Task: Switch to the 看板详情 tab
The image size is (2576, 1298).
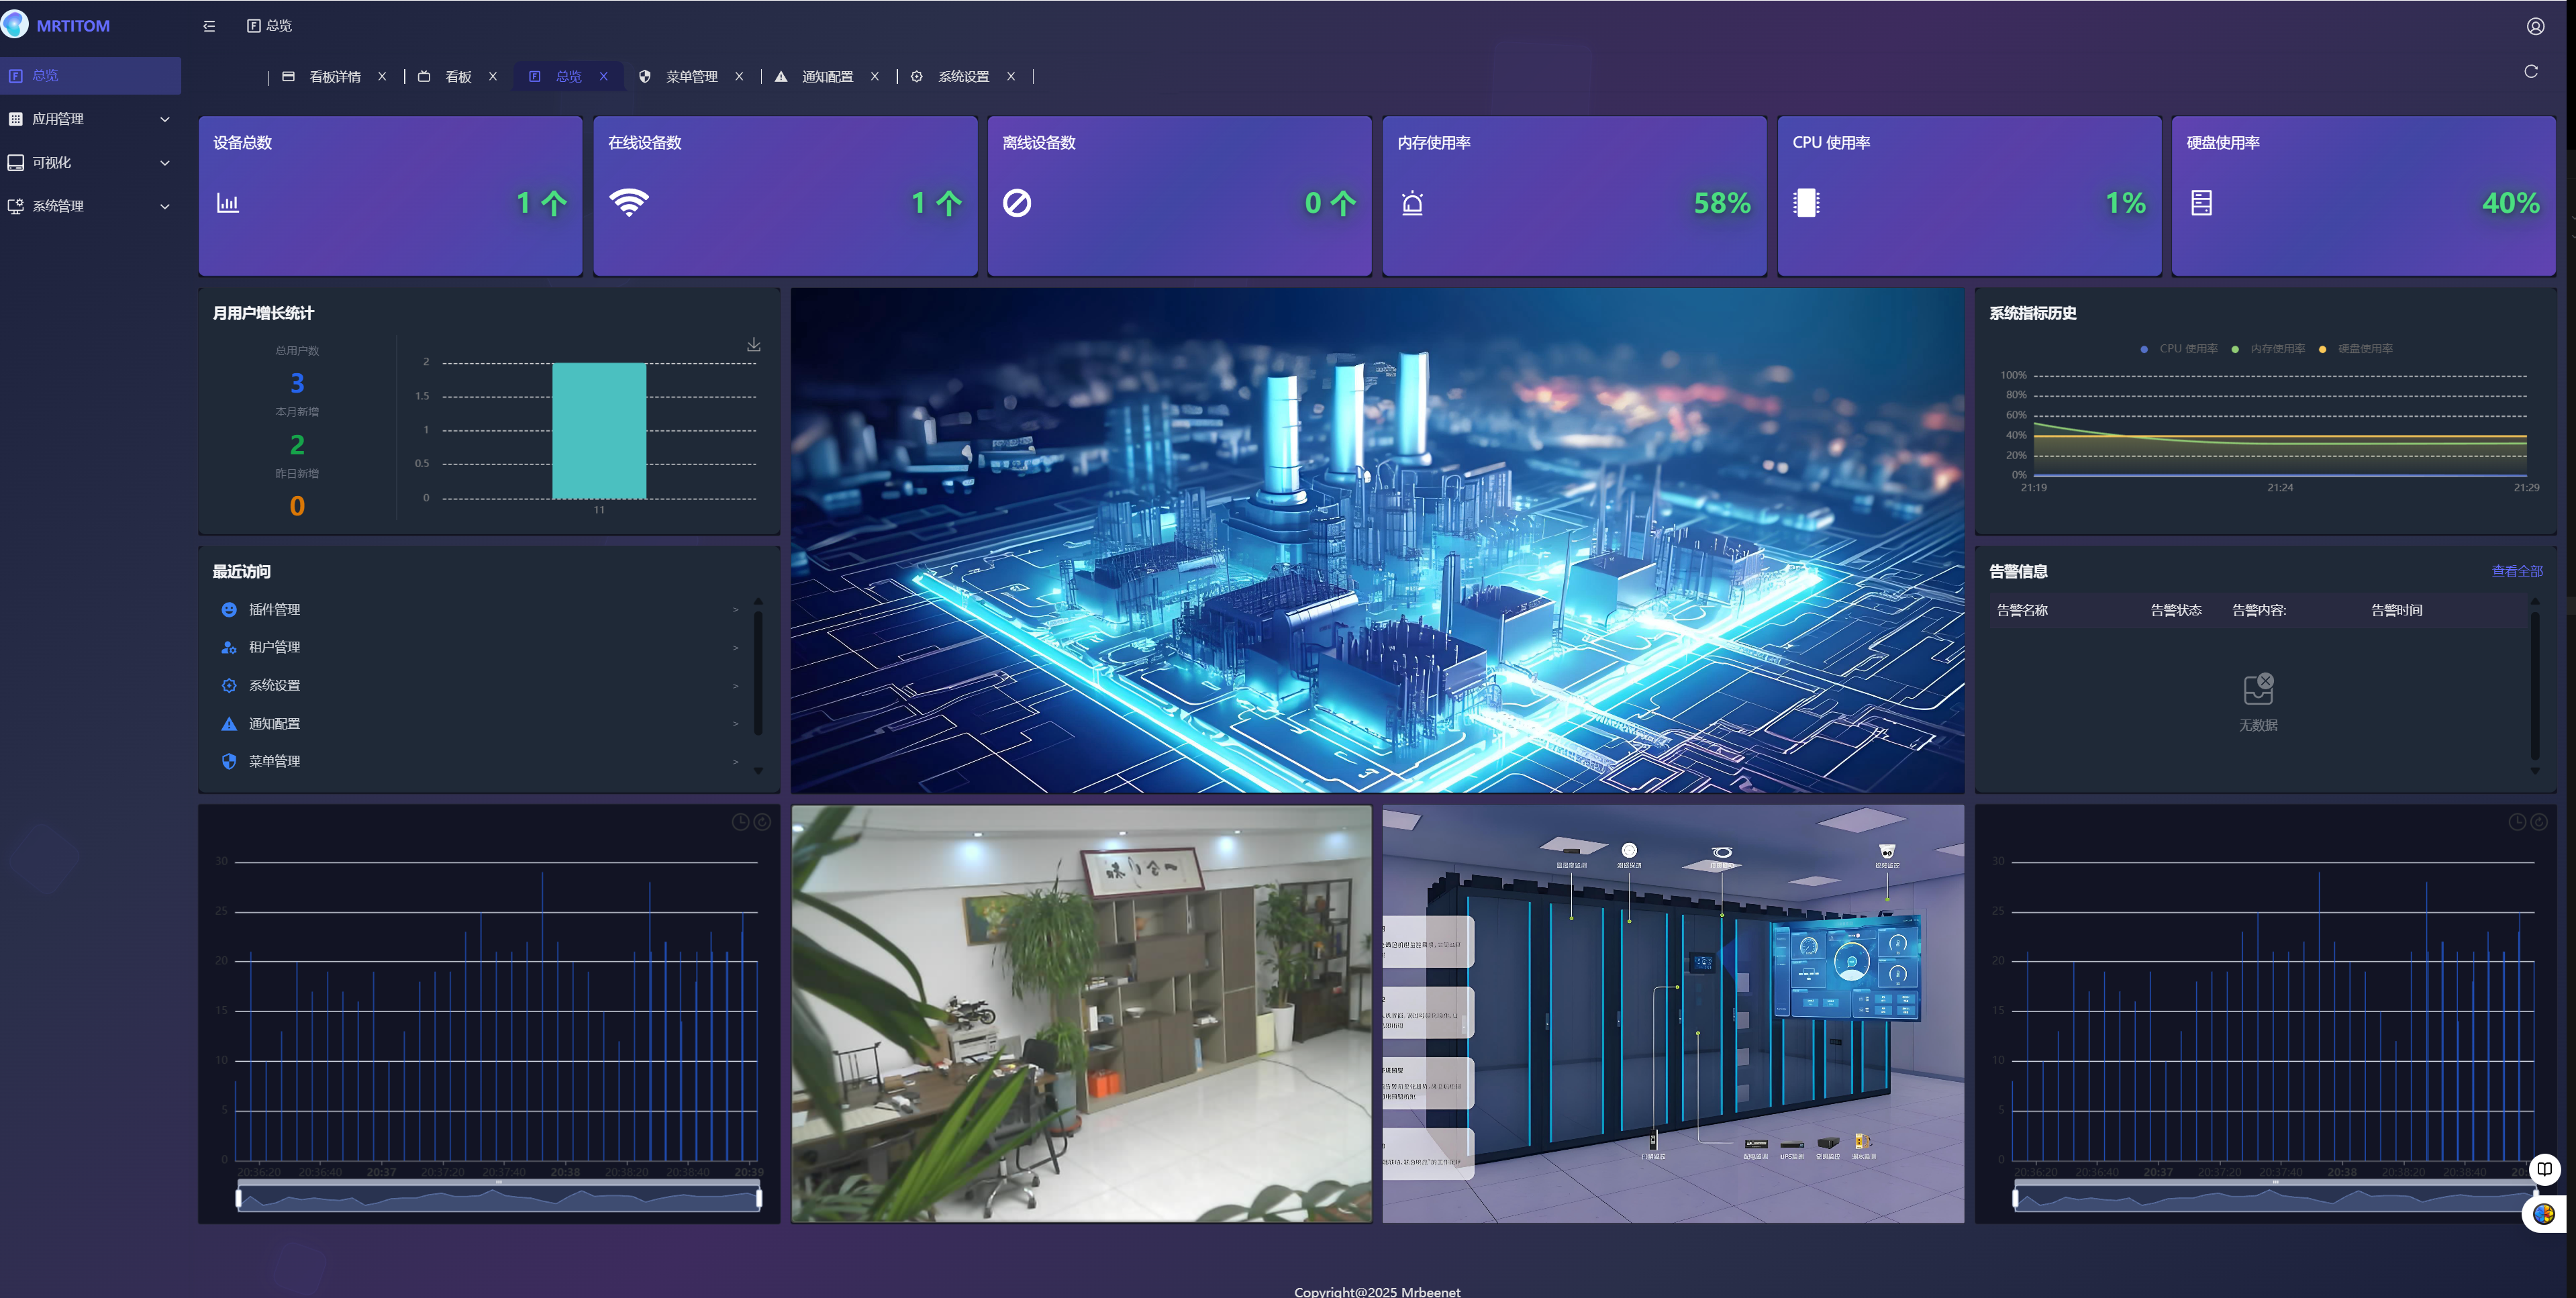Action: [x=334, y=77]
